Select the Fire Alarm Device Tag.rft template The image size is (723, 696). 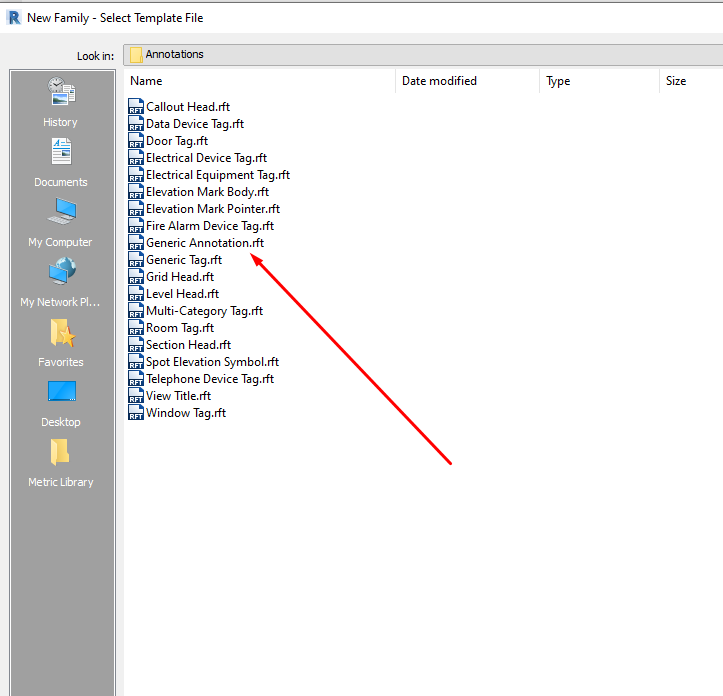coord(210,226)
